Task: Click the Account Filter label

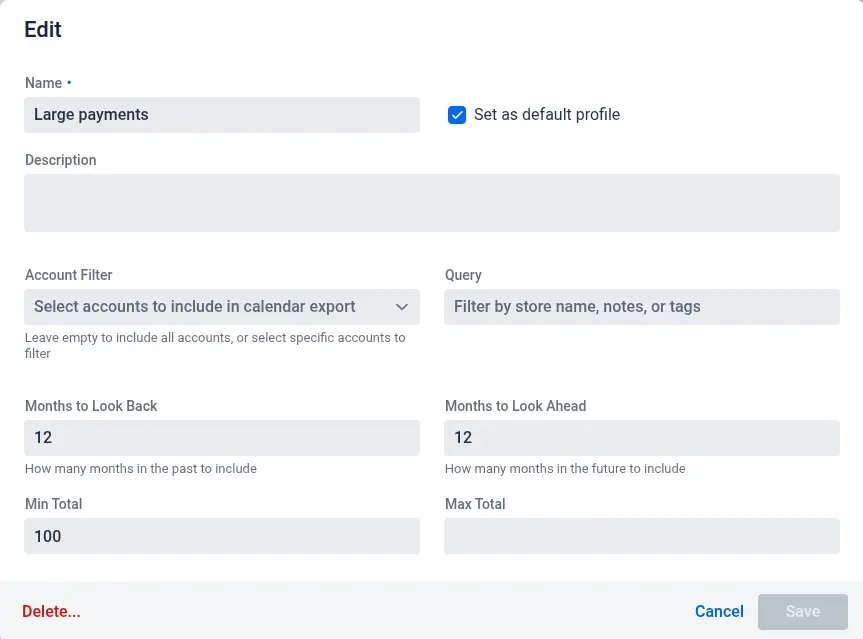Action: (69, 275)
